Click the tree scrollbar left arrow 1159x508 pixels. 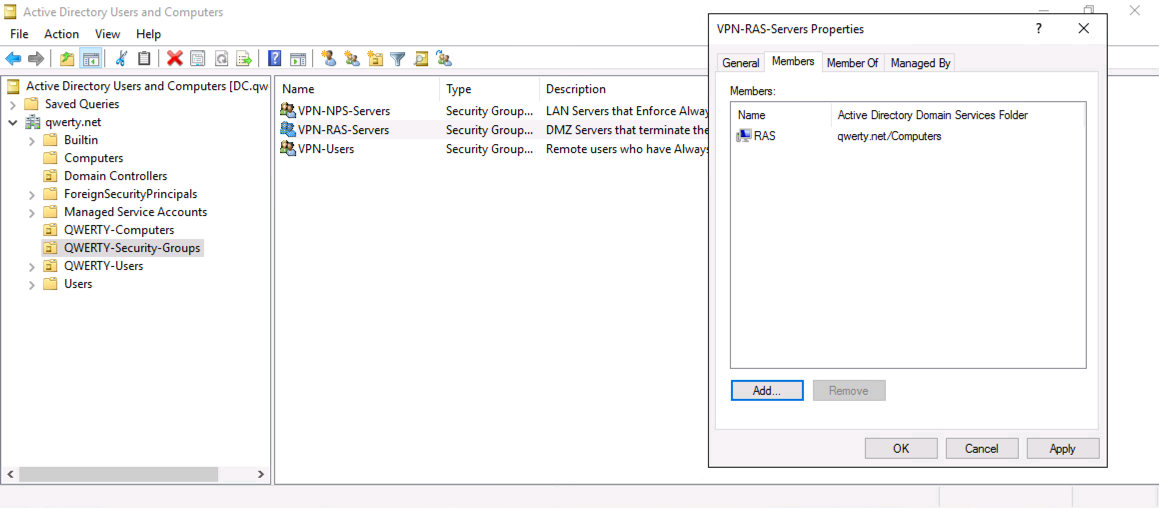[10, 474]
